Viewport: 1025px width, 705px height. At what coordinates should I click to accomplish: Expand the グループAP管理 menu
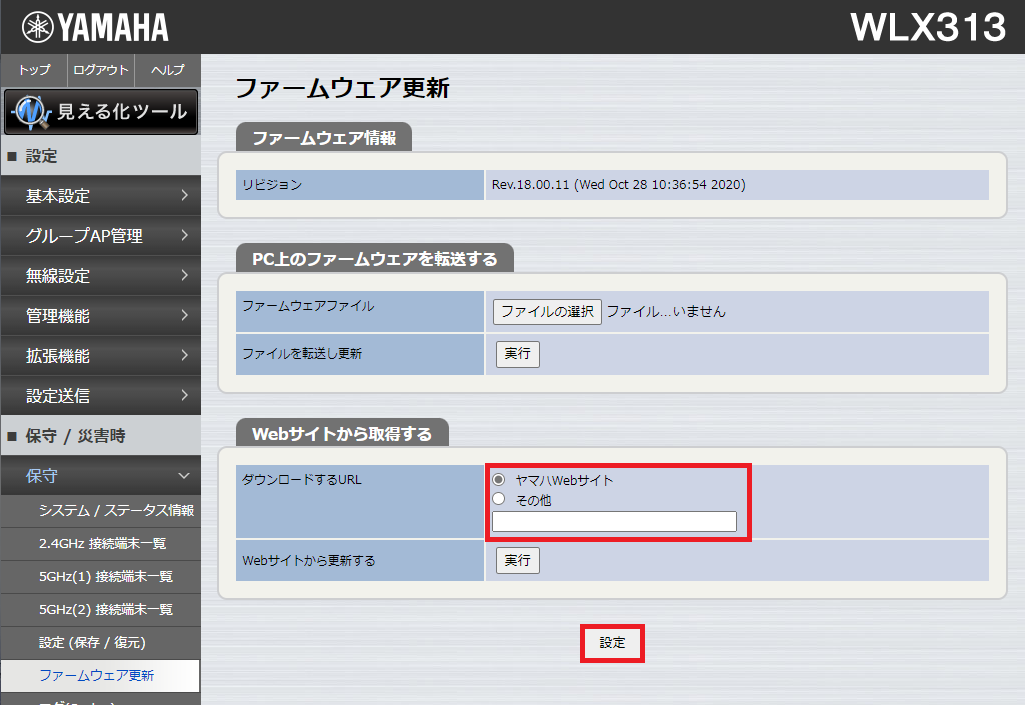pos(100,236)
